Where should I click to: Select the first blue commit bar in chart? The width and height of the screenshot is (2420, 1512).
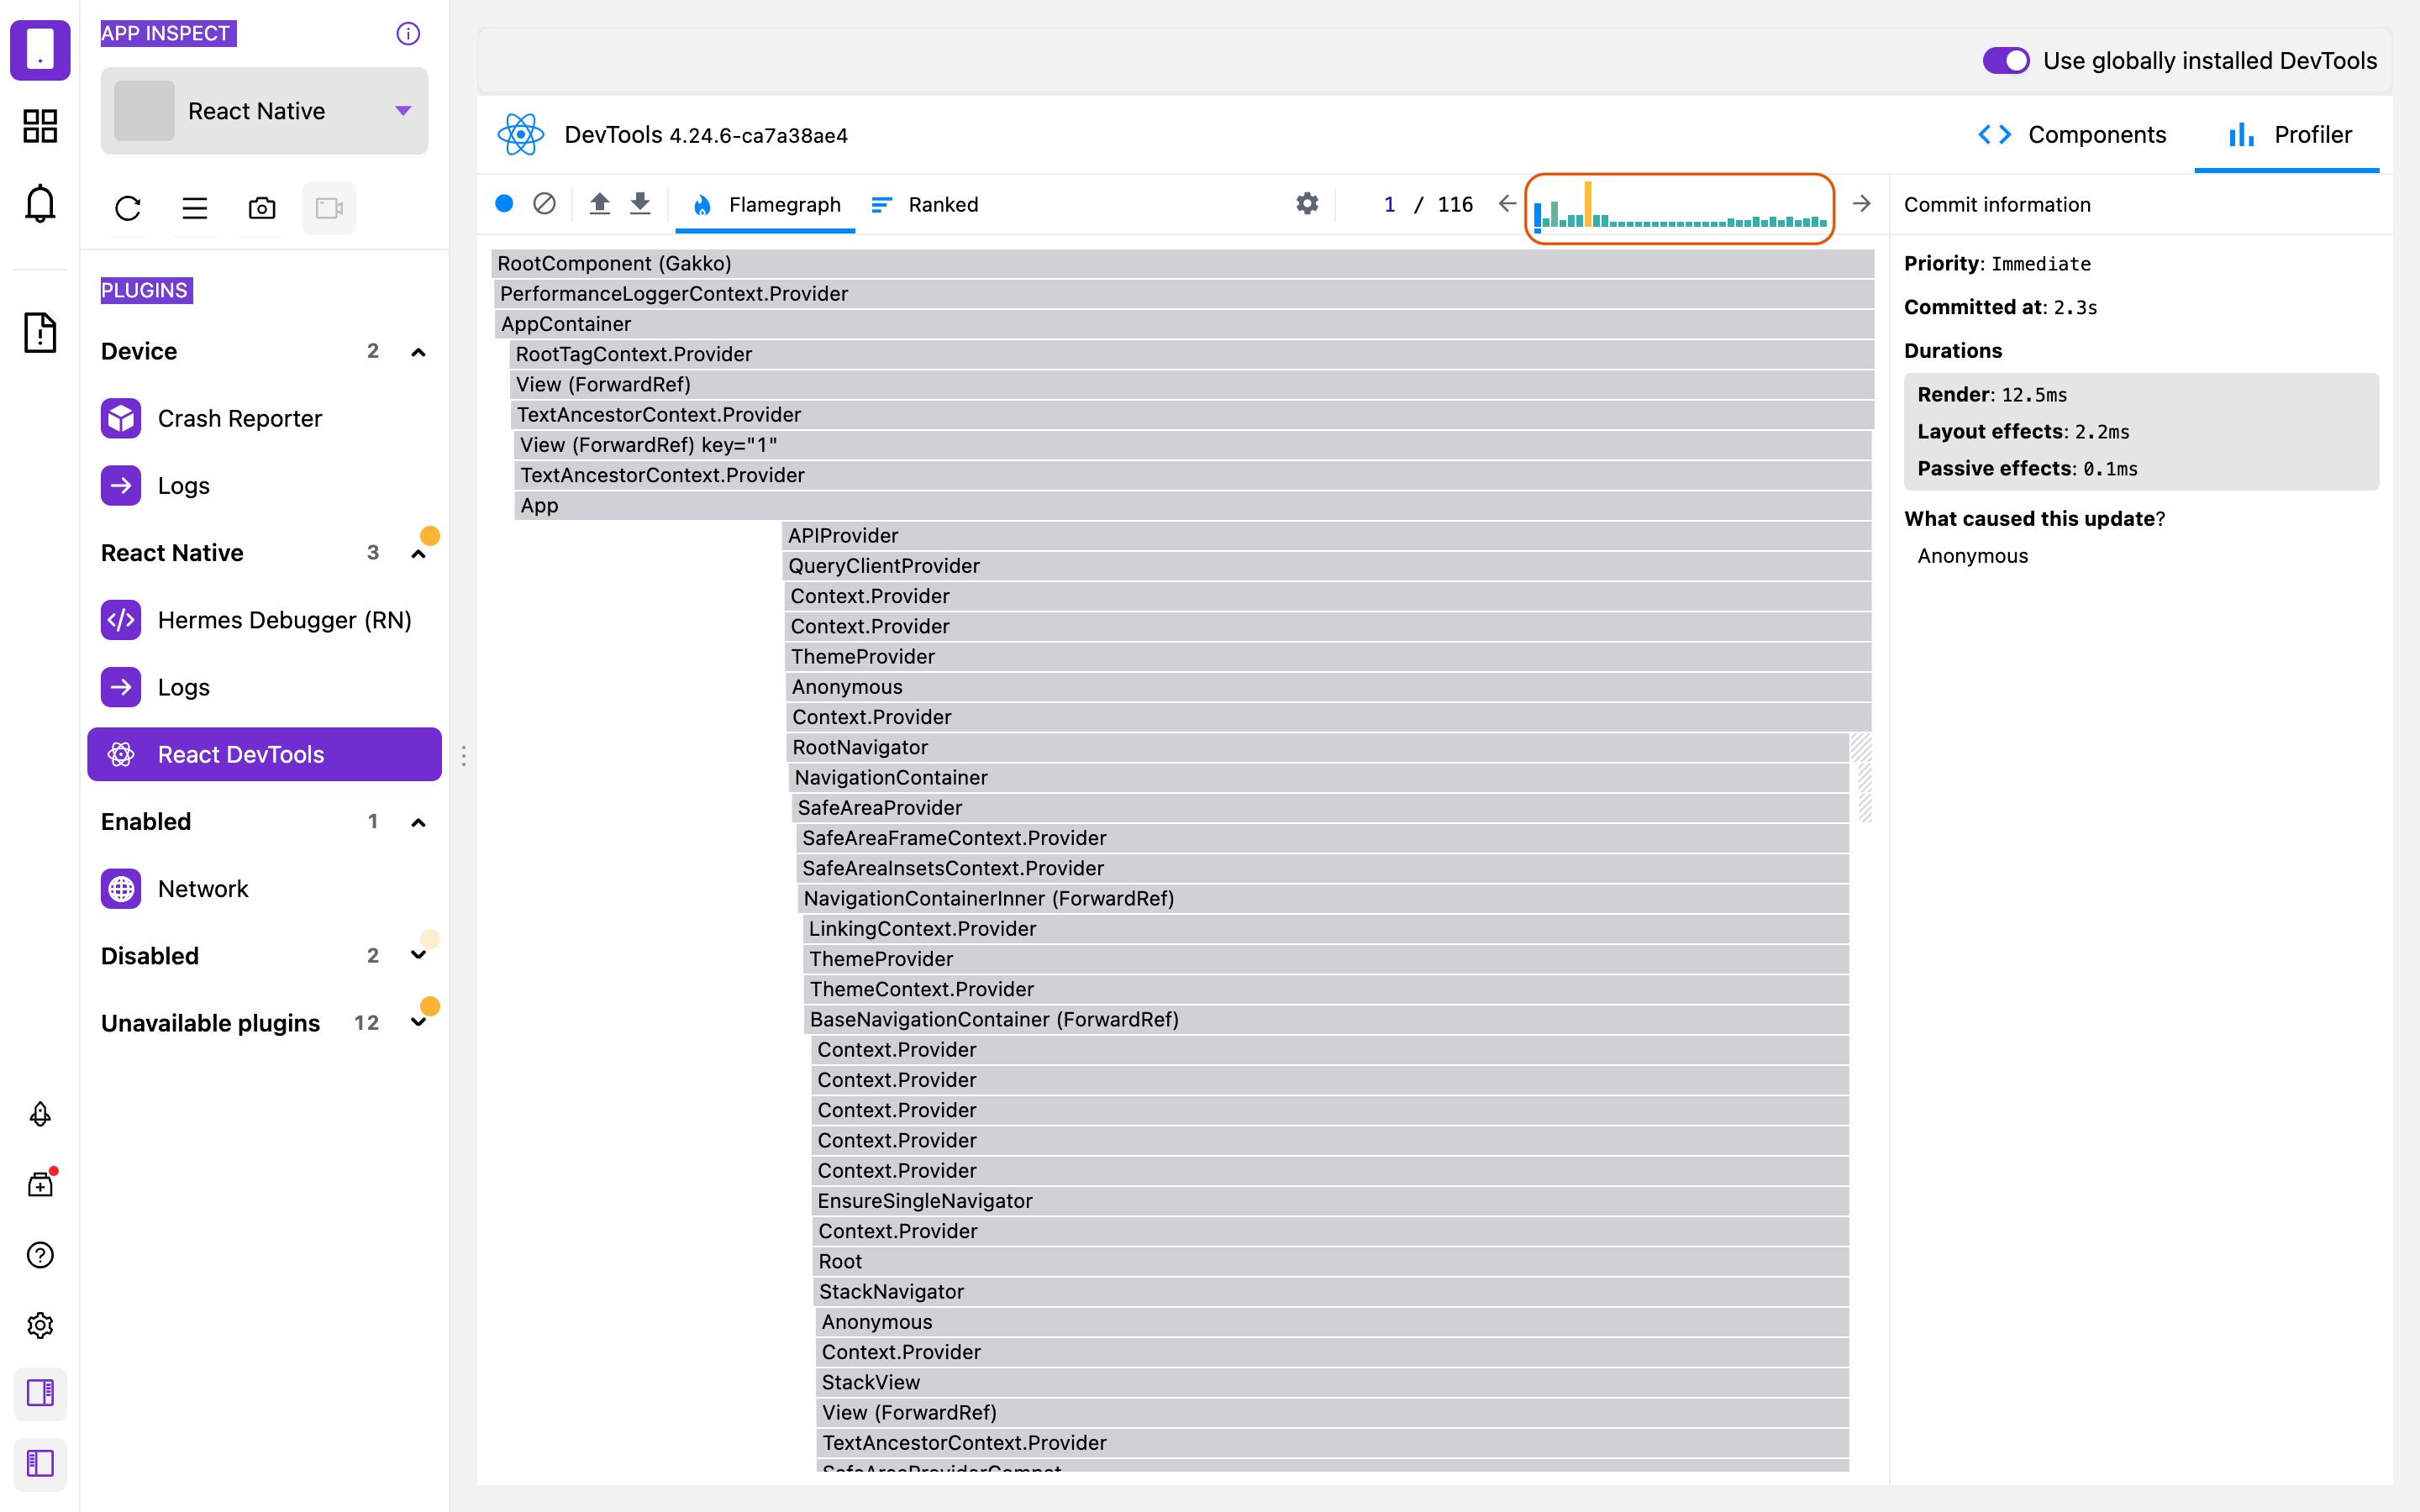(x=1538, y=216)
